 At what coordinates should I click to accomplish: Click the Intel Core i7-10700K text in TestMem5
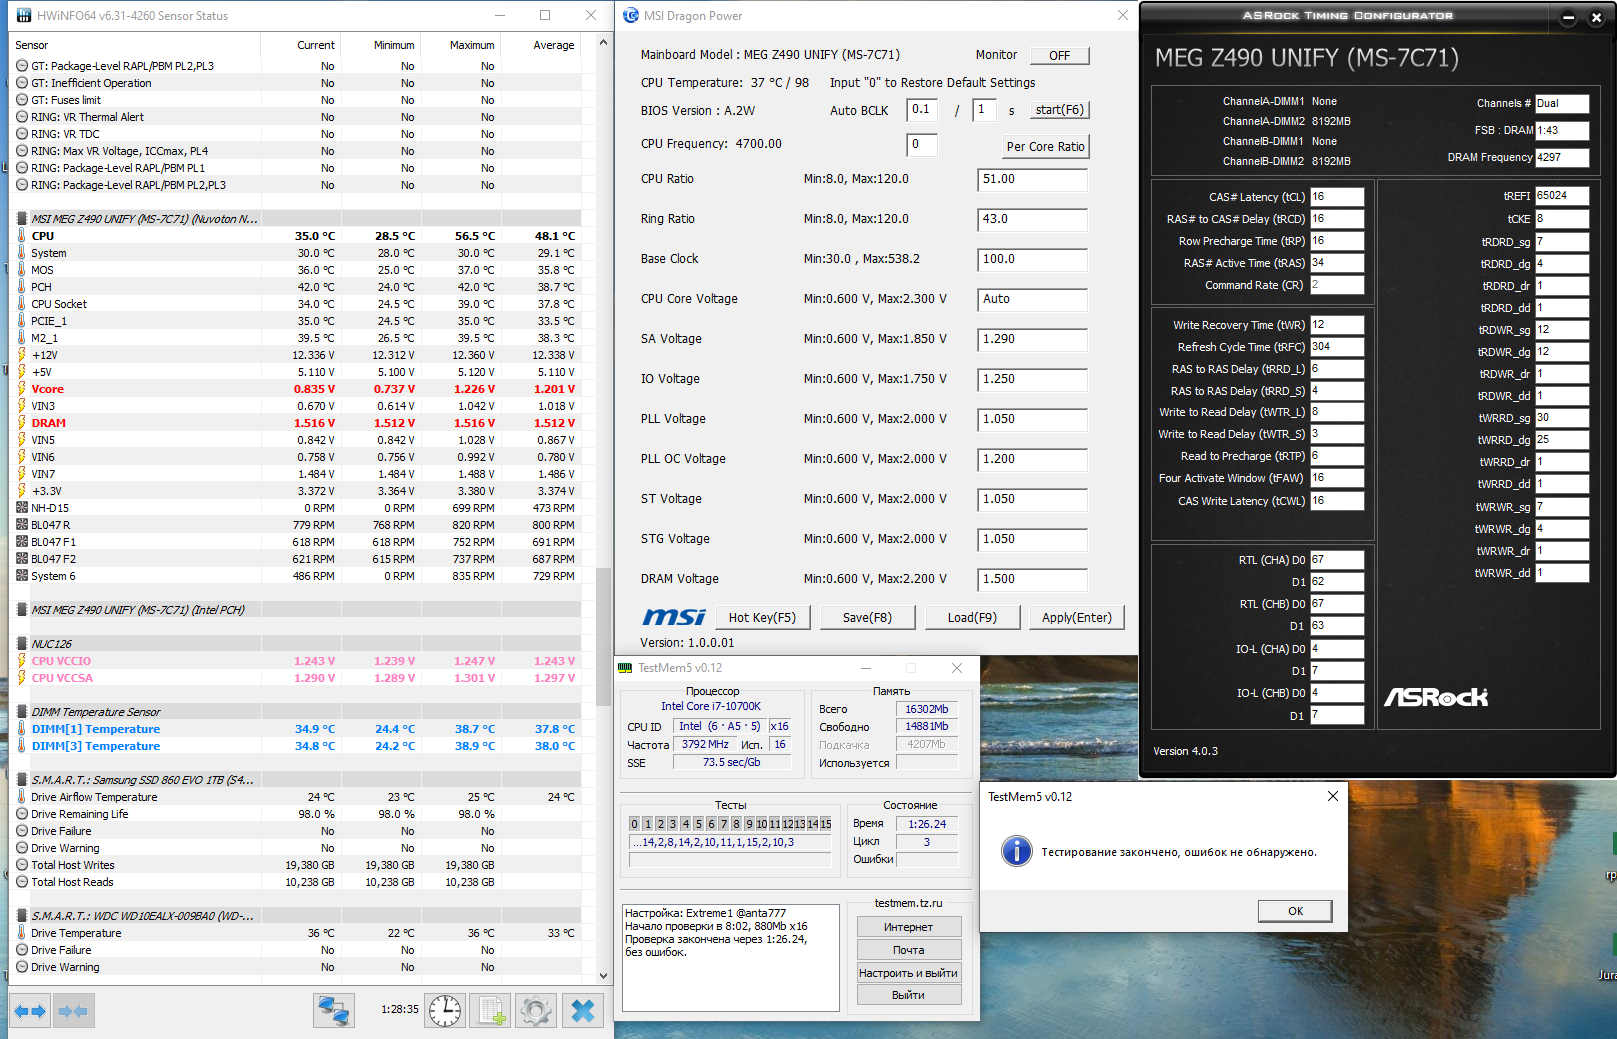(711, 706)
